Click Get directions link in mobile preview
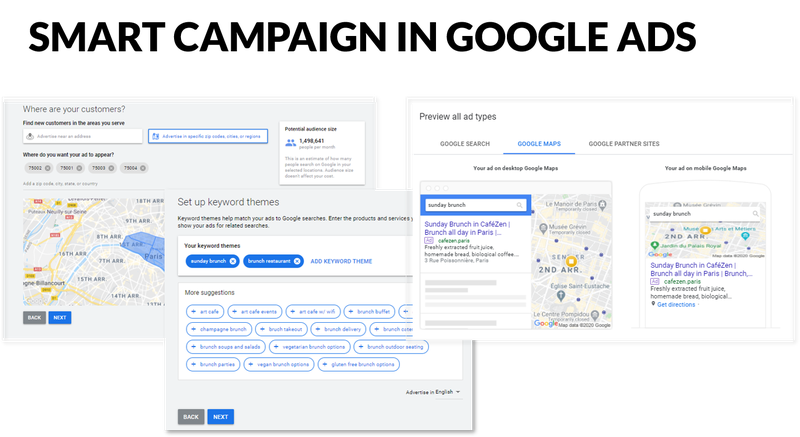 [x=676, y=304]
